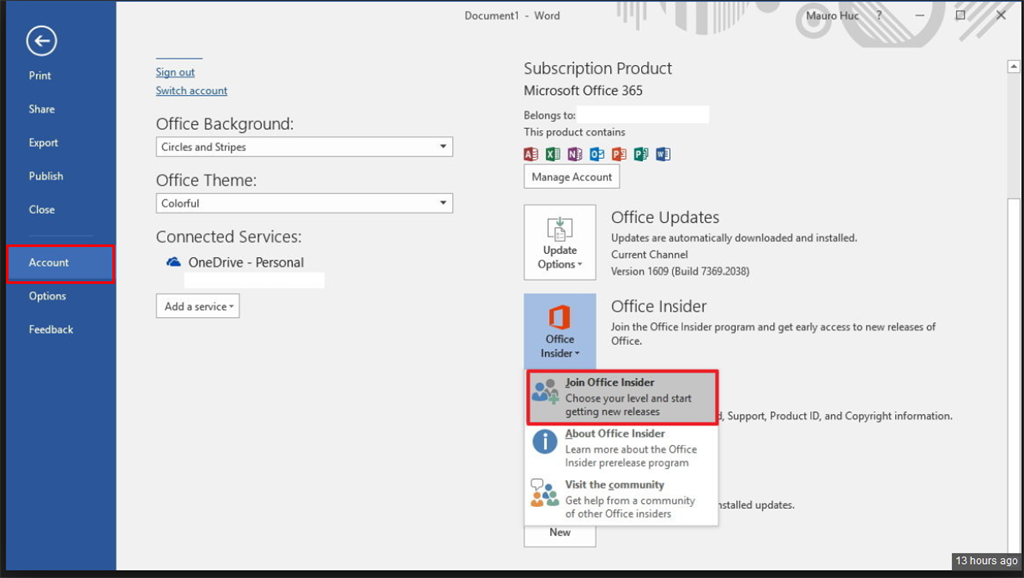Open the Print page in sidebar
The width and height of the screenshot is (1024, 578).
point(40,75)
